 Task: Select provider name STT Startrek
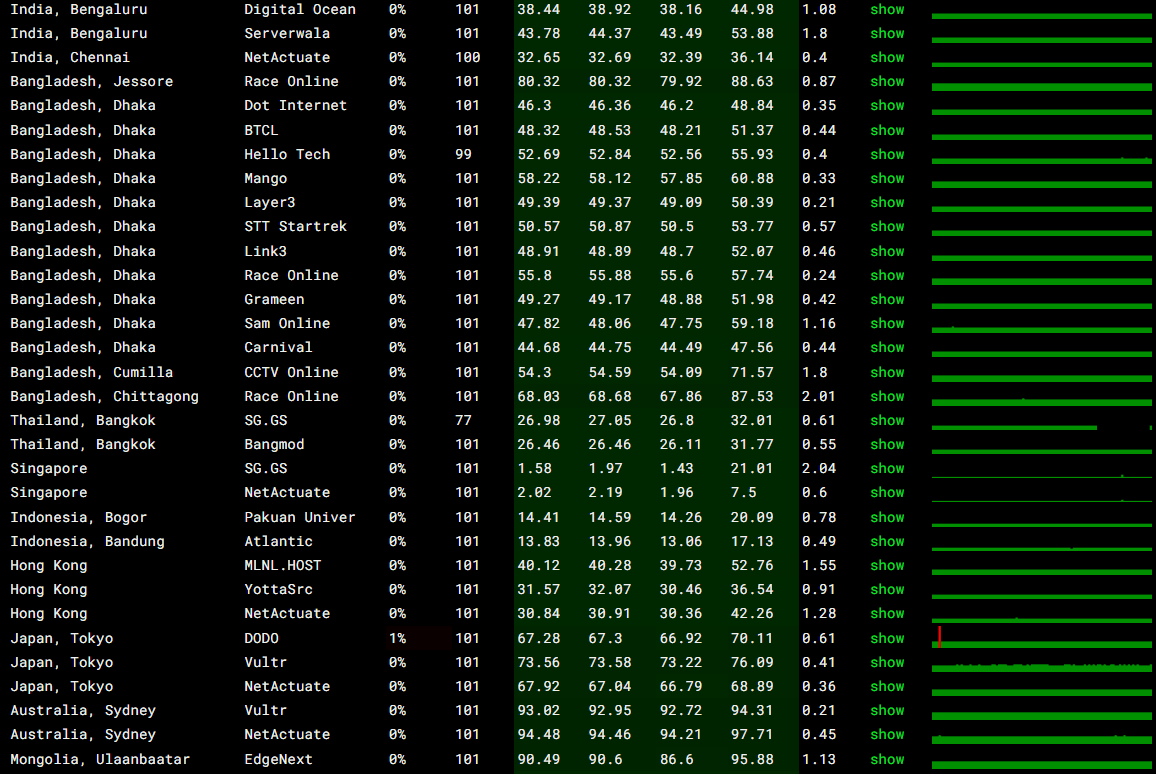[296, 227]
